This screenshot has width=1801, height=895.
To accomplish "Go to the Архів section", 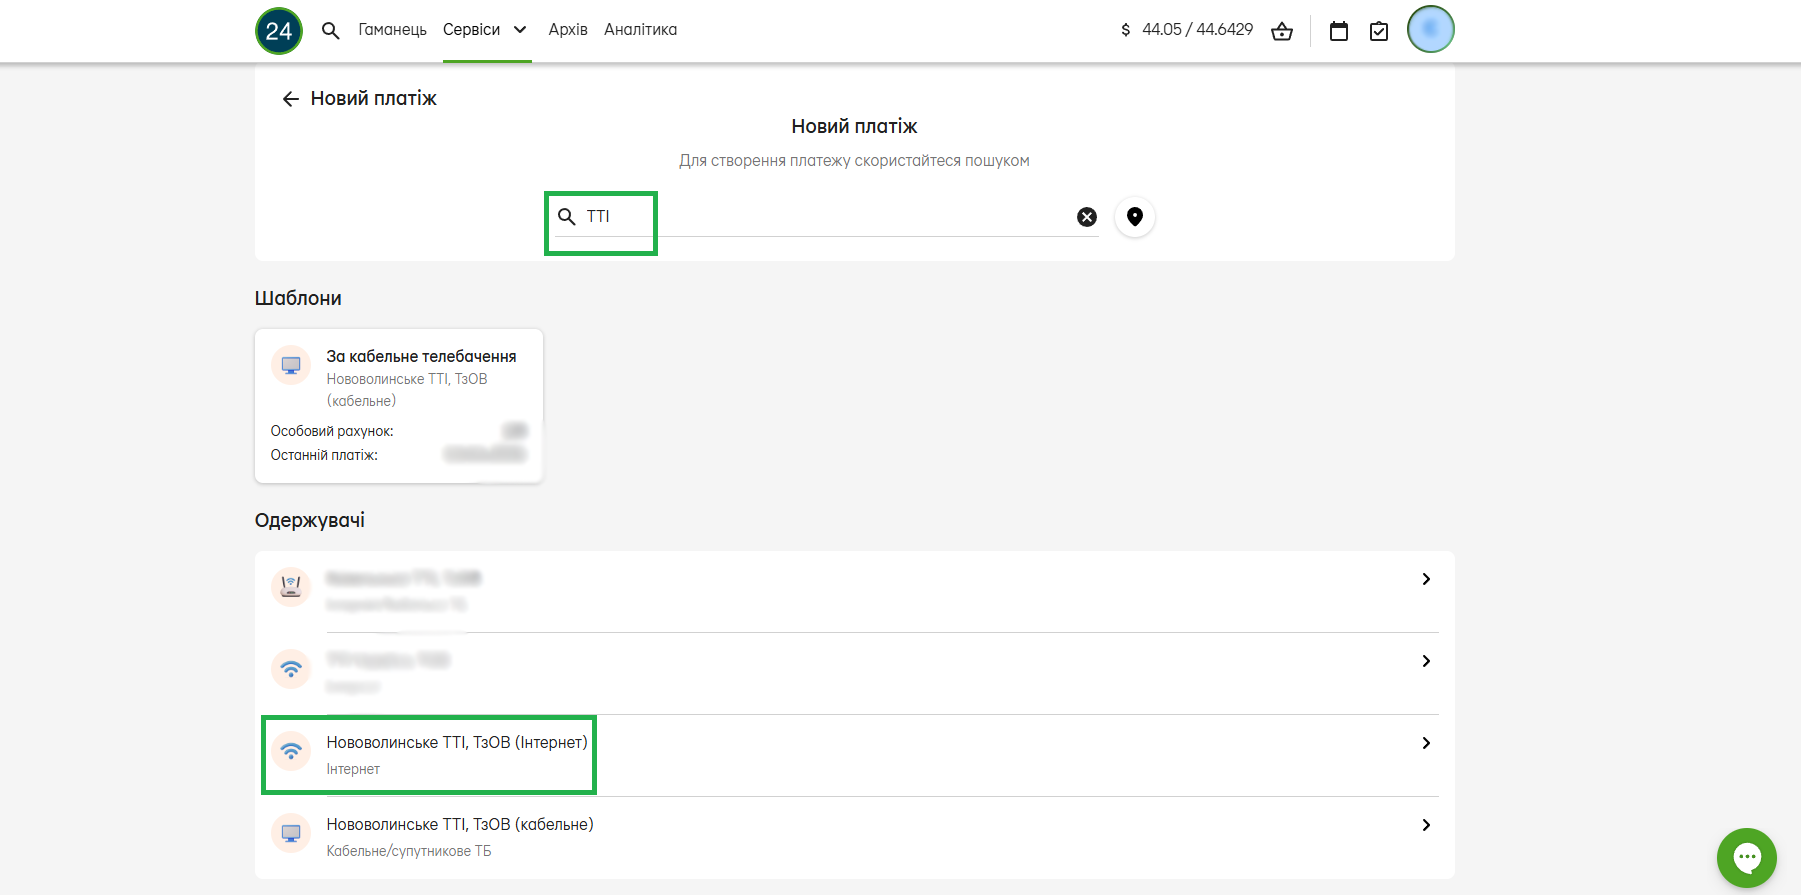I will [x=568, y=30].
